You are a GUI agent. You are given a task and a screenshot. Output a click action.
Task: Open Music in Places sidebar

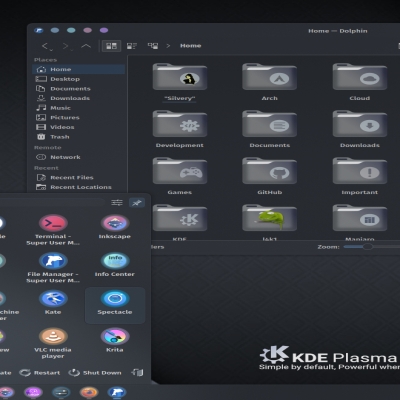coord(79,108)
